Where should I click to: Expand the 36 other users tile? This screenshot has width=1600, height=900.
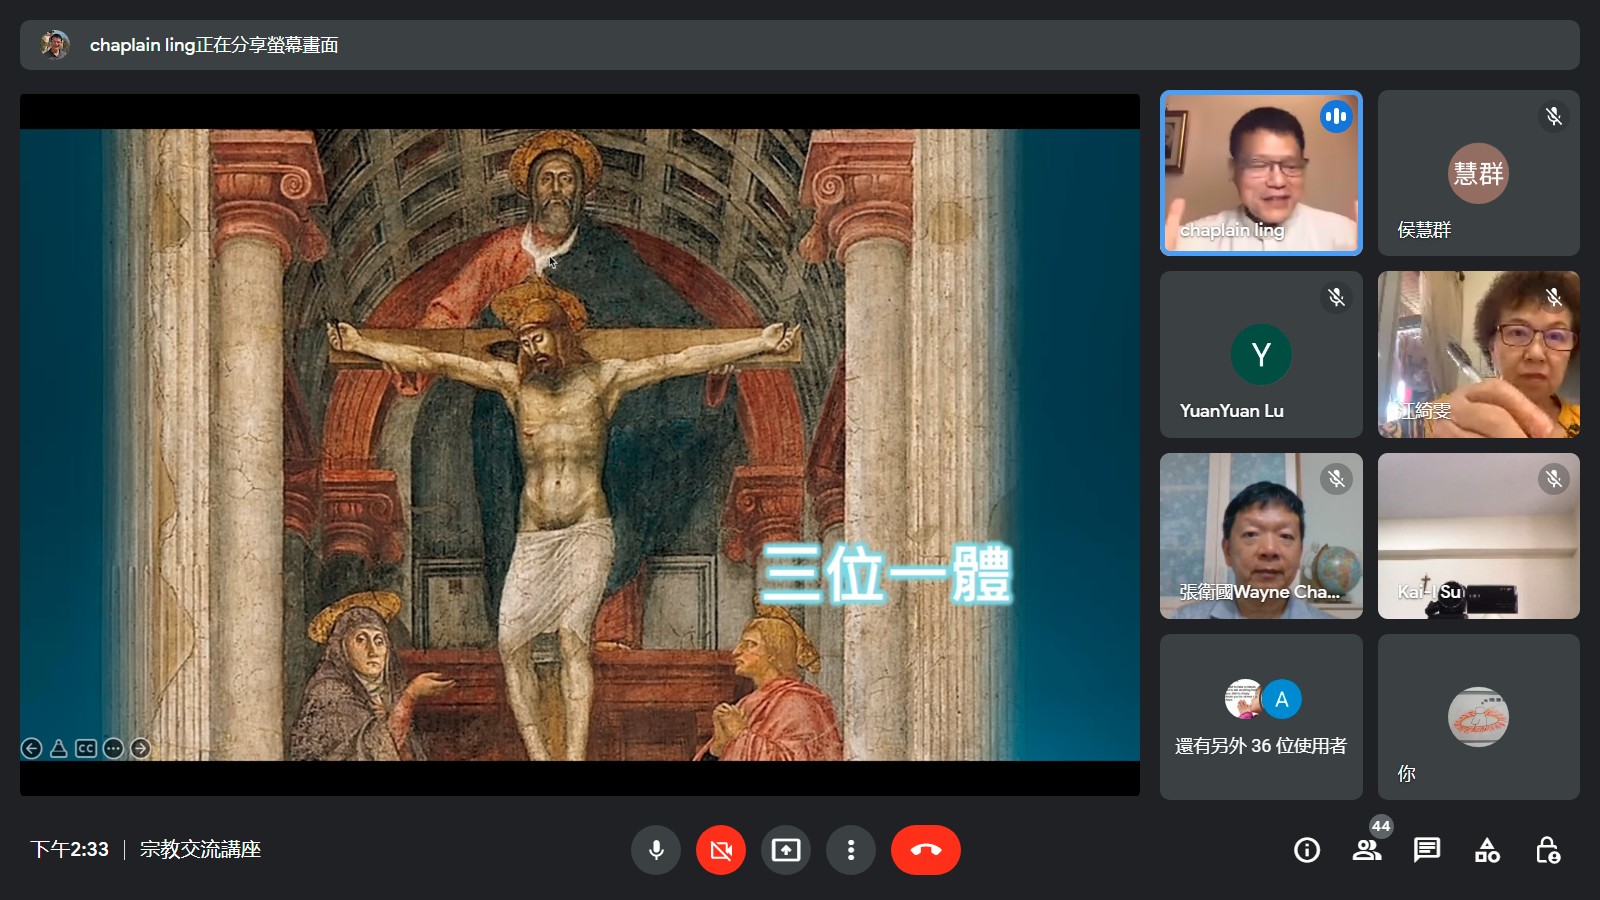click(x=1260, y=717)
